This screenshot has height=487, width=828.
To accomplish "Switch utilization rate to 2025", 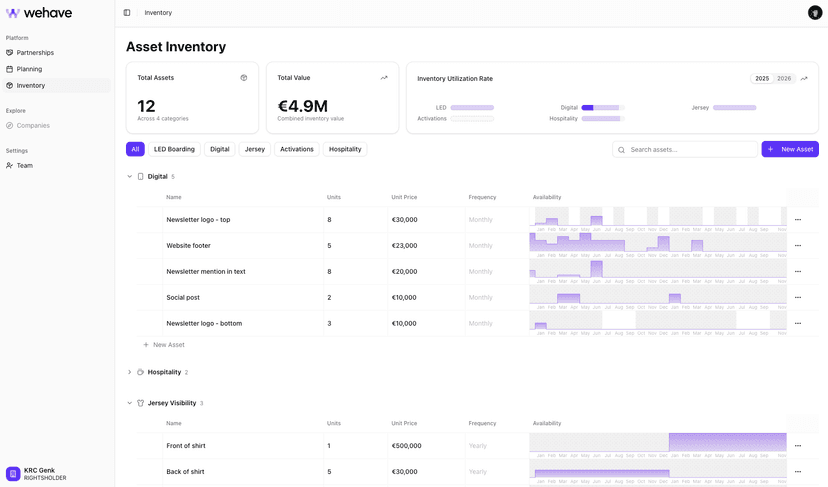I will (x=762, y=78).
